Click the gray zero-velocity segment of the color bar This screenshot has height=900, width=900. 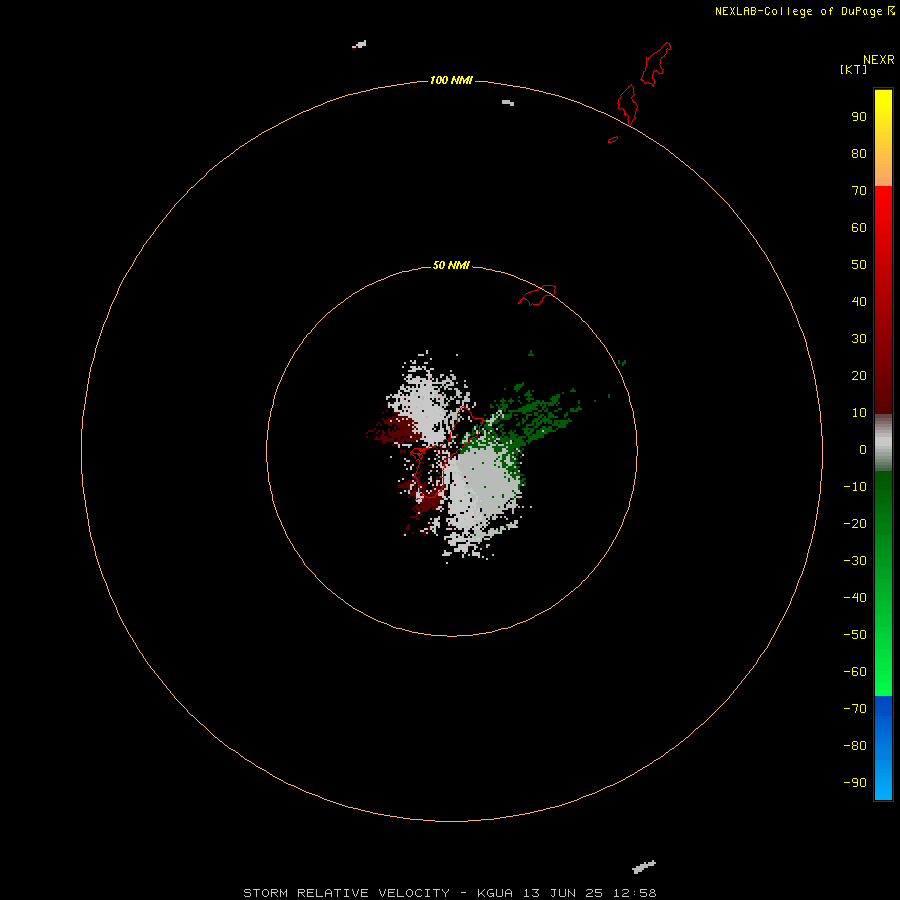pos(883,443)
